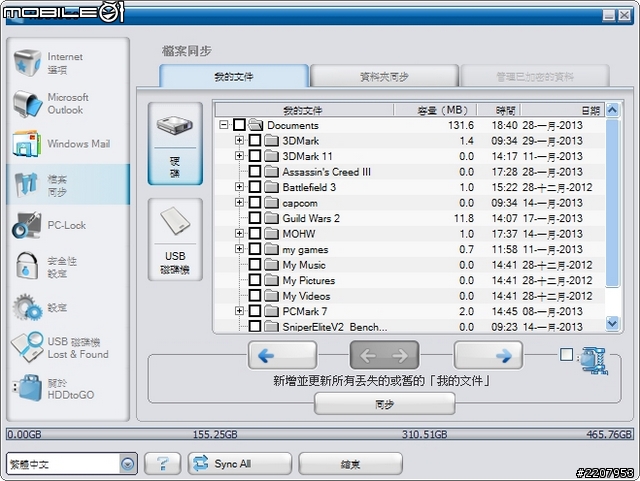
Task: Click the PCMark 7 folder icon
Action: 271,311
